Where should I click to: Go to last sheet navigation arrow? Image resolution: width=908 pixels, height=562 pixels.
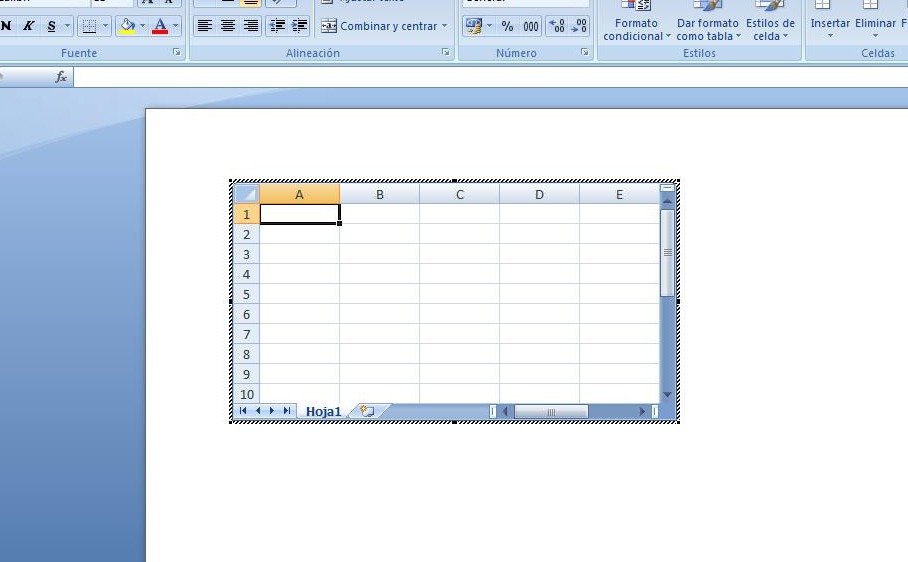tap(287, 411)
